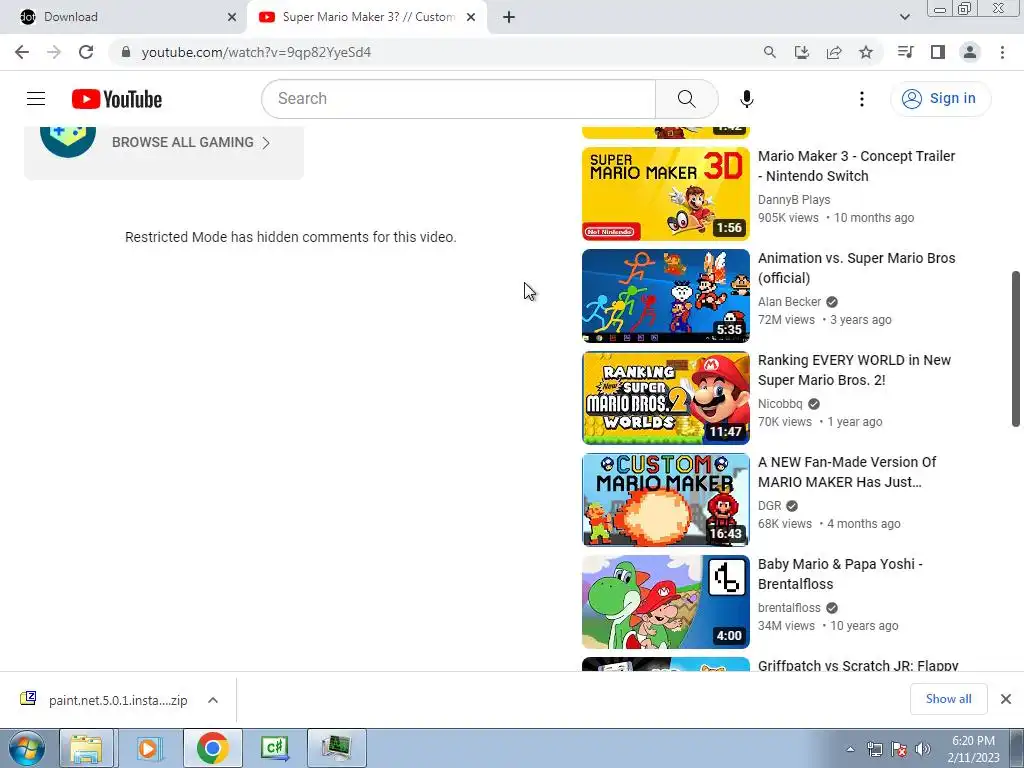This screenshot has height=768, width=1024.
Task: Open the zoom magnifier icon in the address bar
Action: (770, 52)
